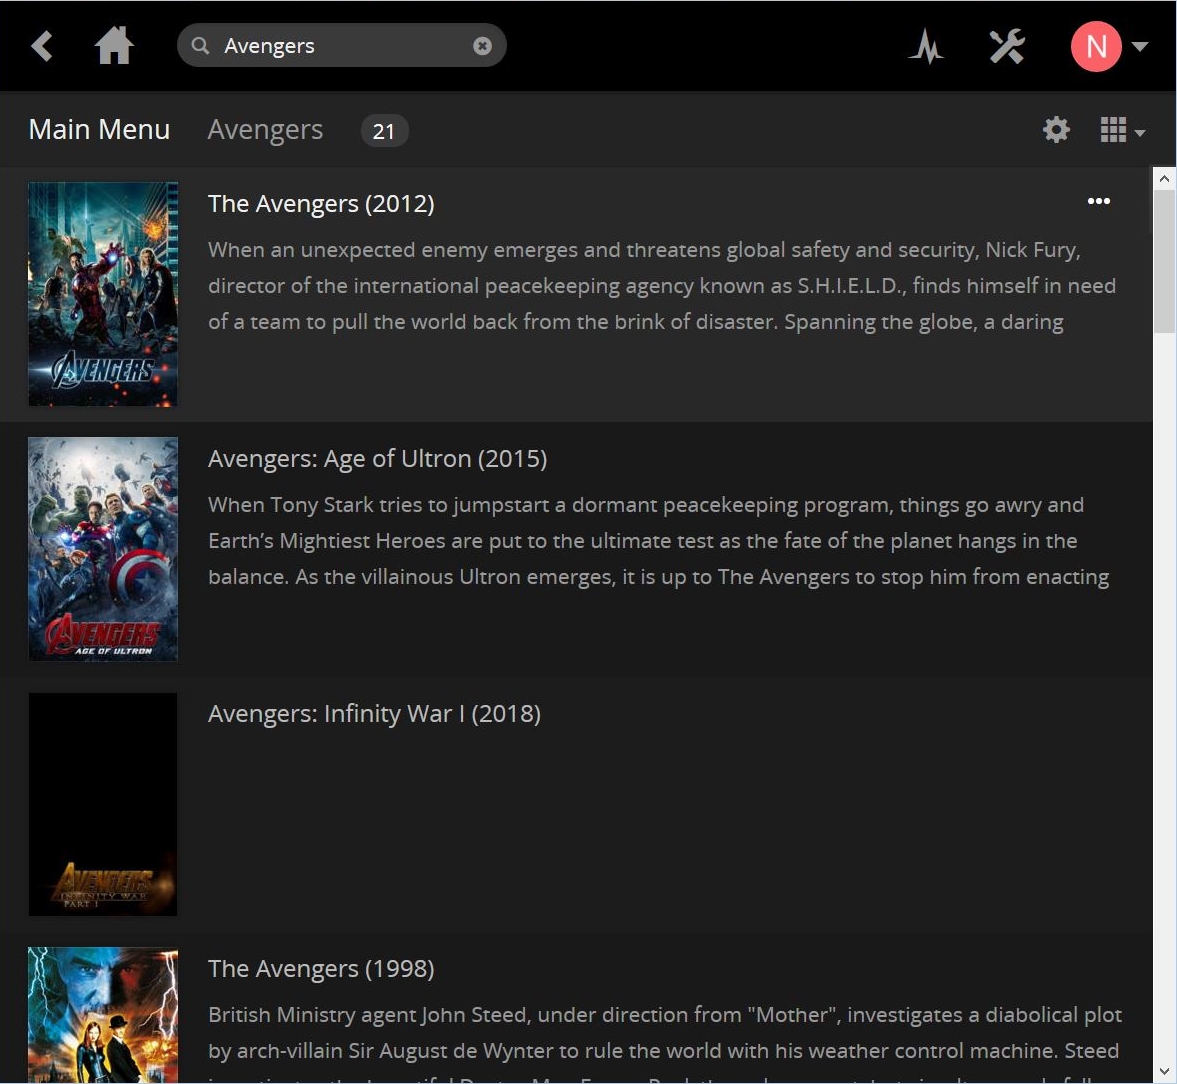Click the scrollbar up arrow
This screenshot has height=1084, width=1177.
[1164, 179]
